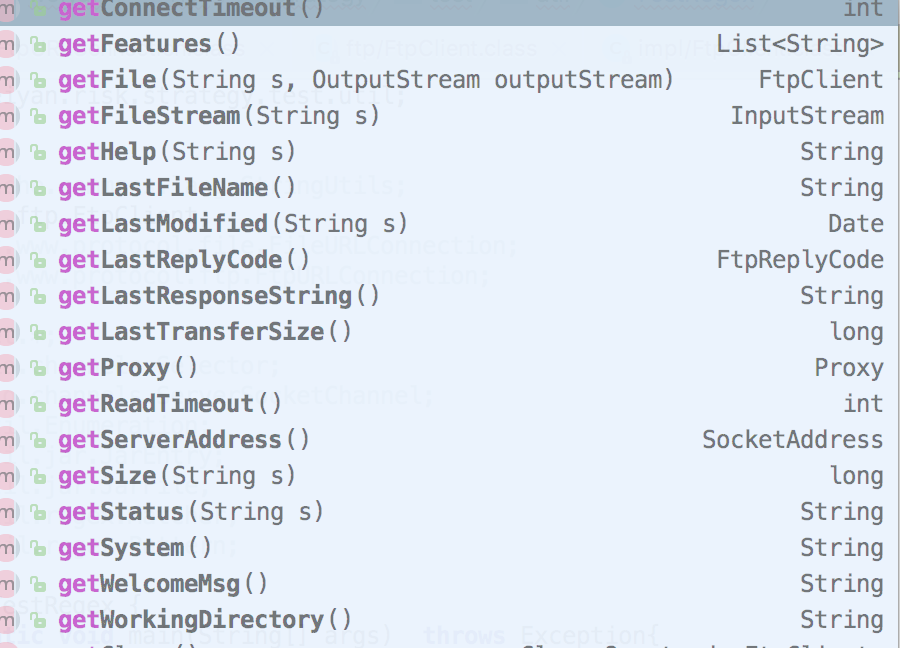The image size is (900, 648).
Task: Choose getLastReplyCode() from the suggestion list
Action: (x=200, y=259)
